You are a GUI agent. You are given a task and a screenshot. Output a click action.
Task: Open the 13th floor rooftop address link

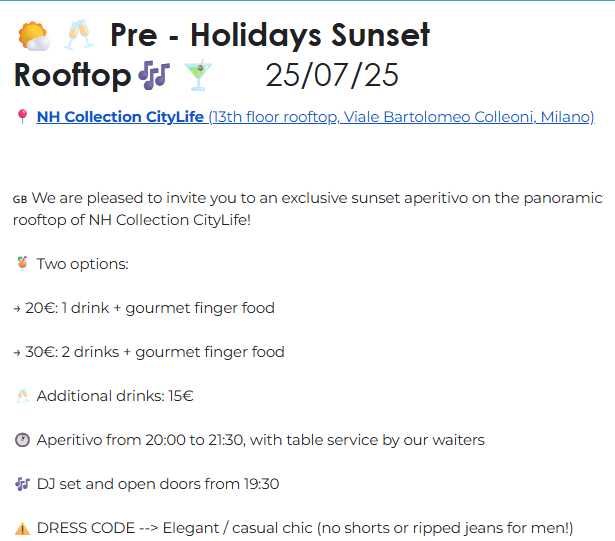pos(402,117)
